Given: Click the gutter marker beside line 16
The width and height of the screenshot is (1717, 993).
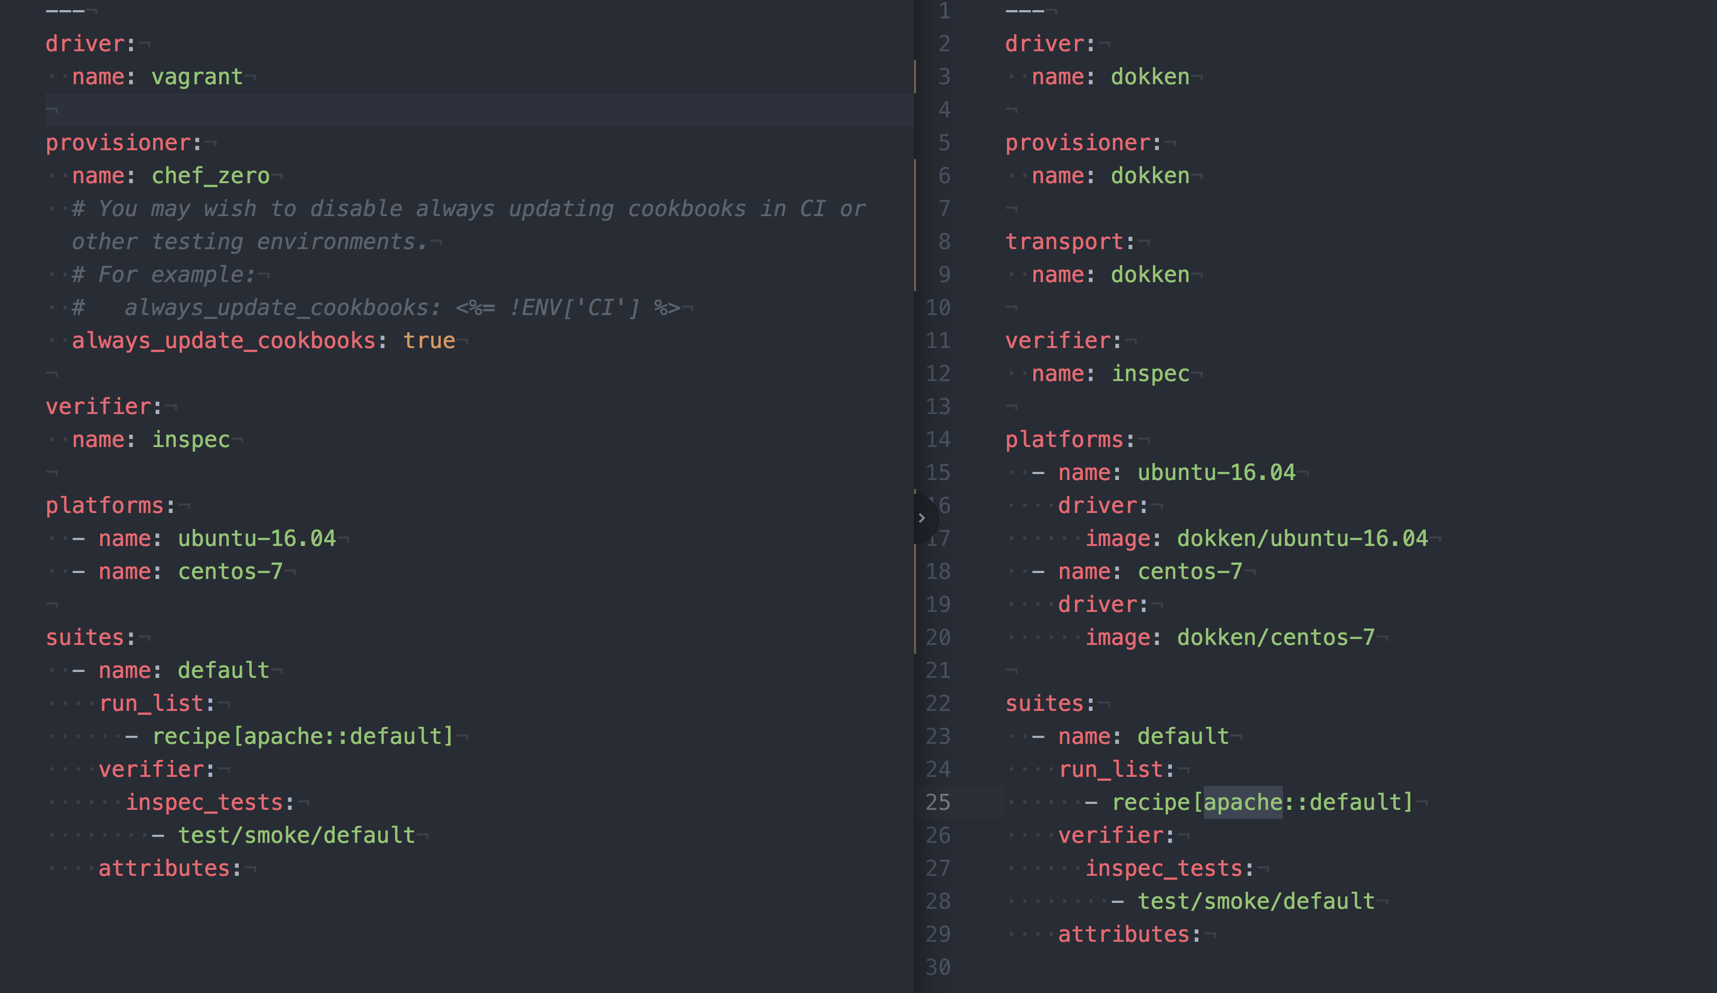Looking at the screenshot, I should tap(916, 505).
